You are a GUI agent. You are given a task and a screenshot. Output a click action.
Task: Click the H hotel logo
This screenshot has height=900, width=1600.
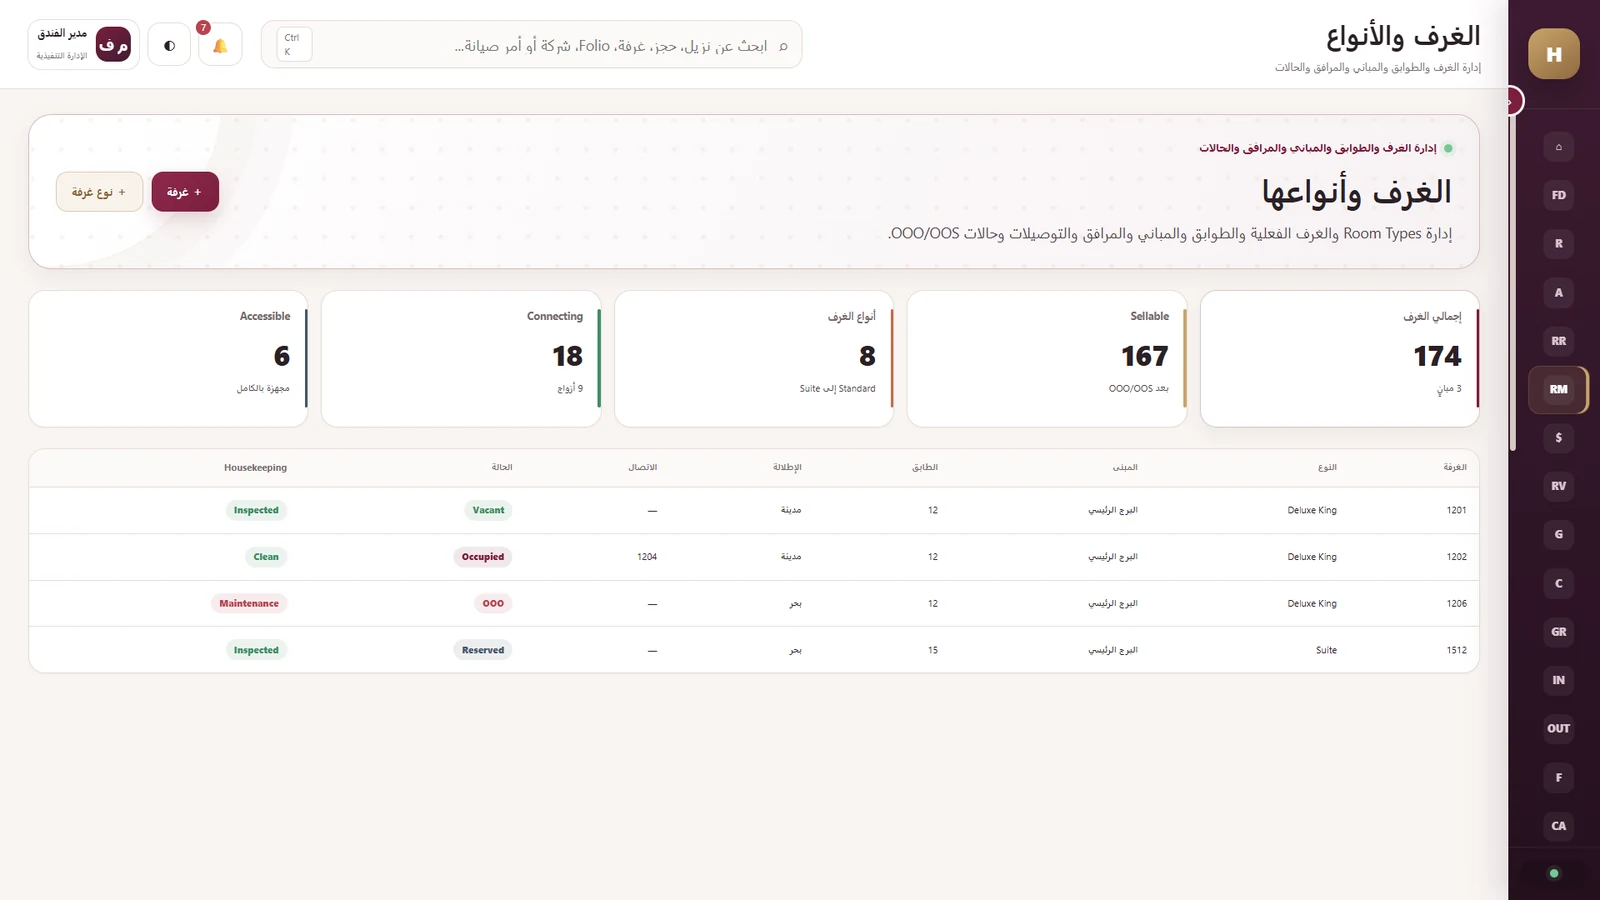pos(1554,54)
